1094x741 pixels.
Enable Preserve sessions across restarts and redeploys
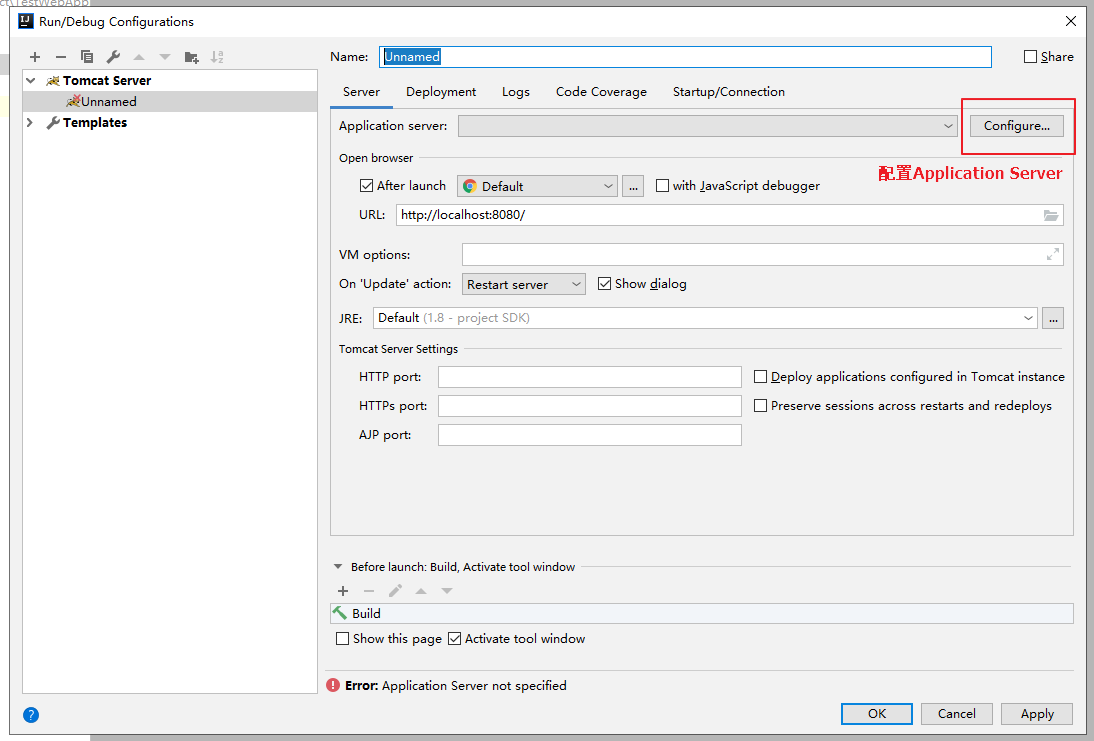click(760, 405)
